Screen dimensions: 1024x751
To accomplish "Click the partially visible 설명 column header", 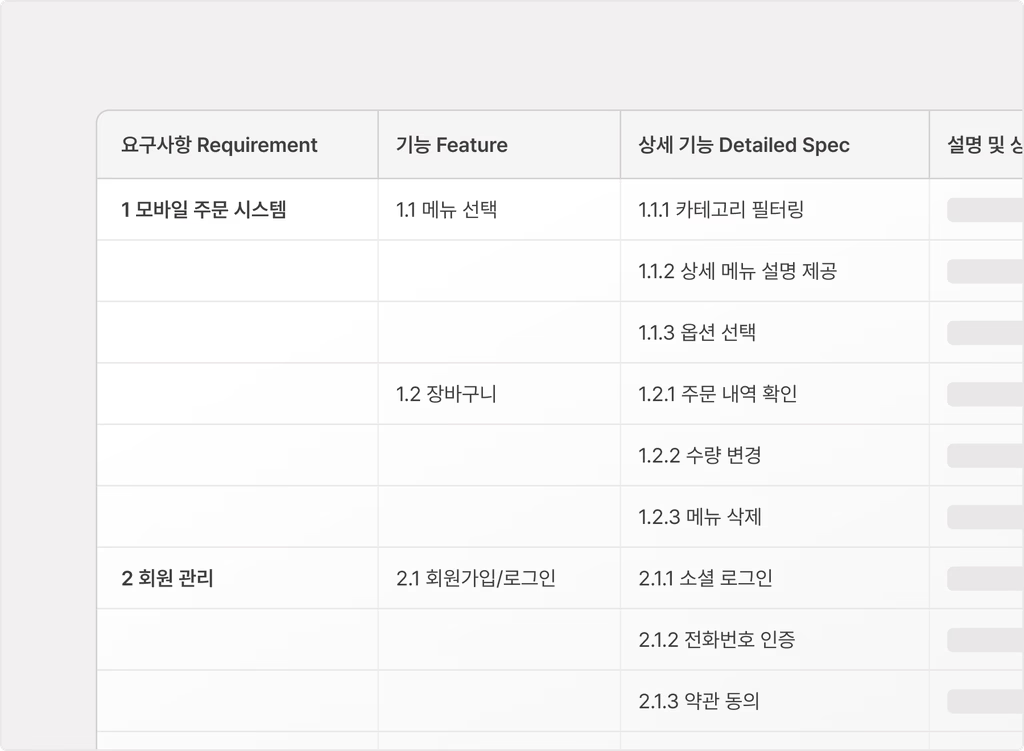I will [977, 145].
